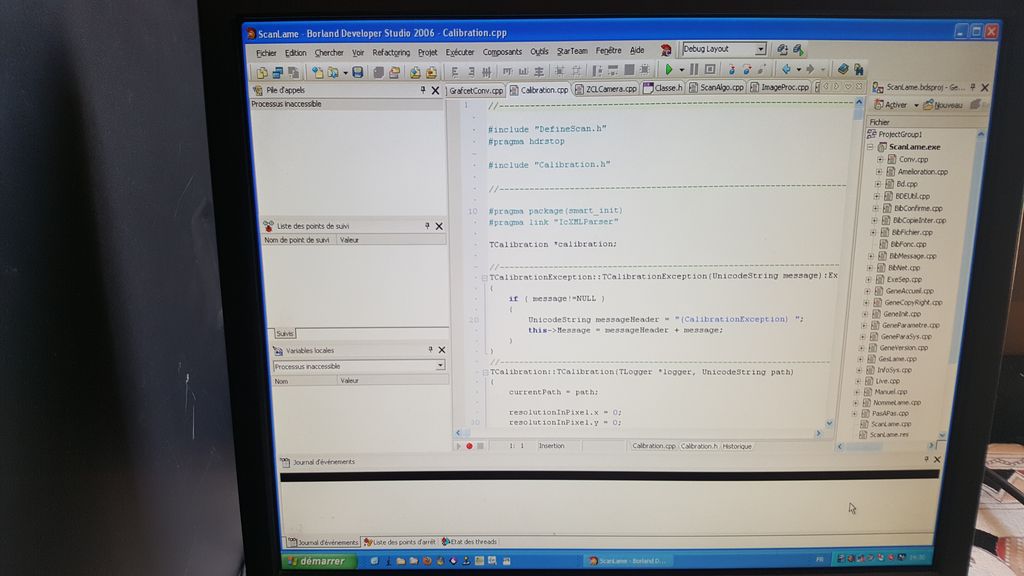Viewport: 1024px width, 576px height.
Task: Switch to the Classe.h editor tab
Action: pyautogui.click(x=663, y=88)
